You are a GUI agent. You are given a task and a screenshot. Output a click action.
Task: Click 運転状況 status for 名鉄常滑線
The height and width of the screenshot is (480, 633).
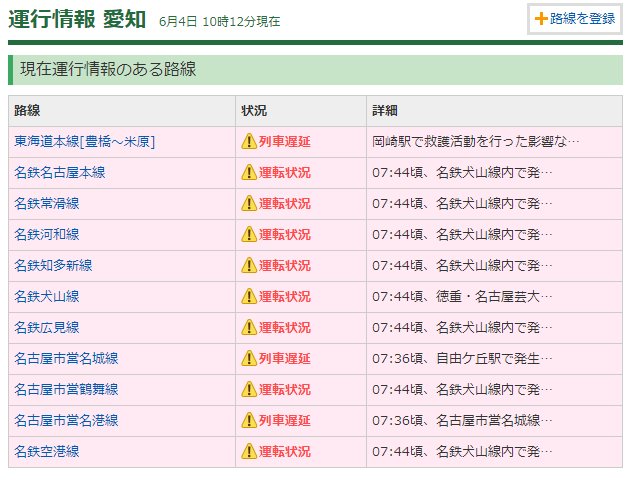285,203
